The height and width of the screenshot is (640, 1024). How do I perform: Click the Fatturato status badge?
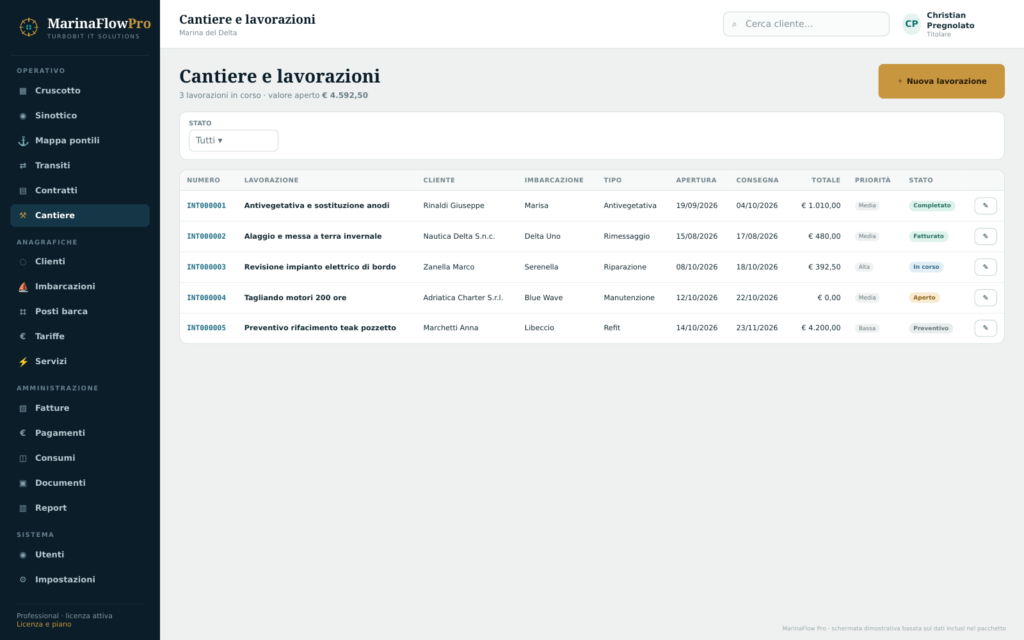pos(929,236)
